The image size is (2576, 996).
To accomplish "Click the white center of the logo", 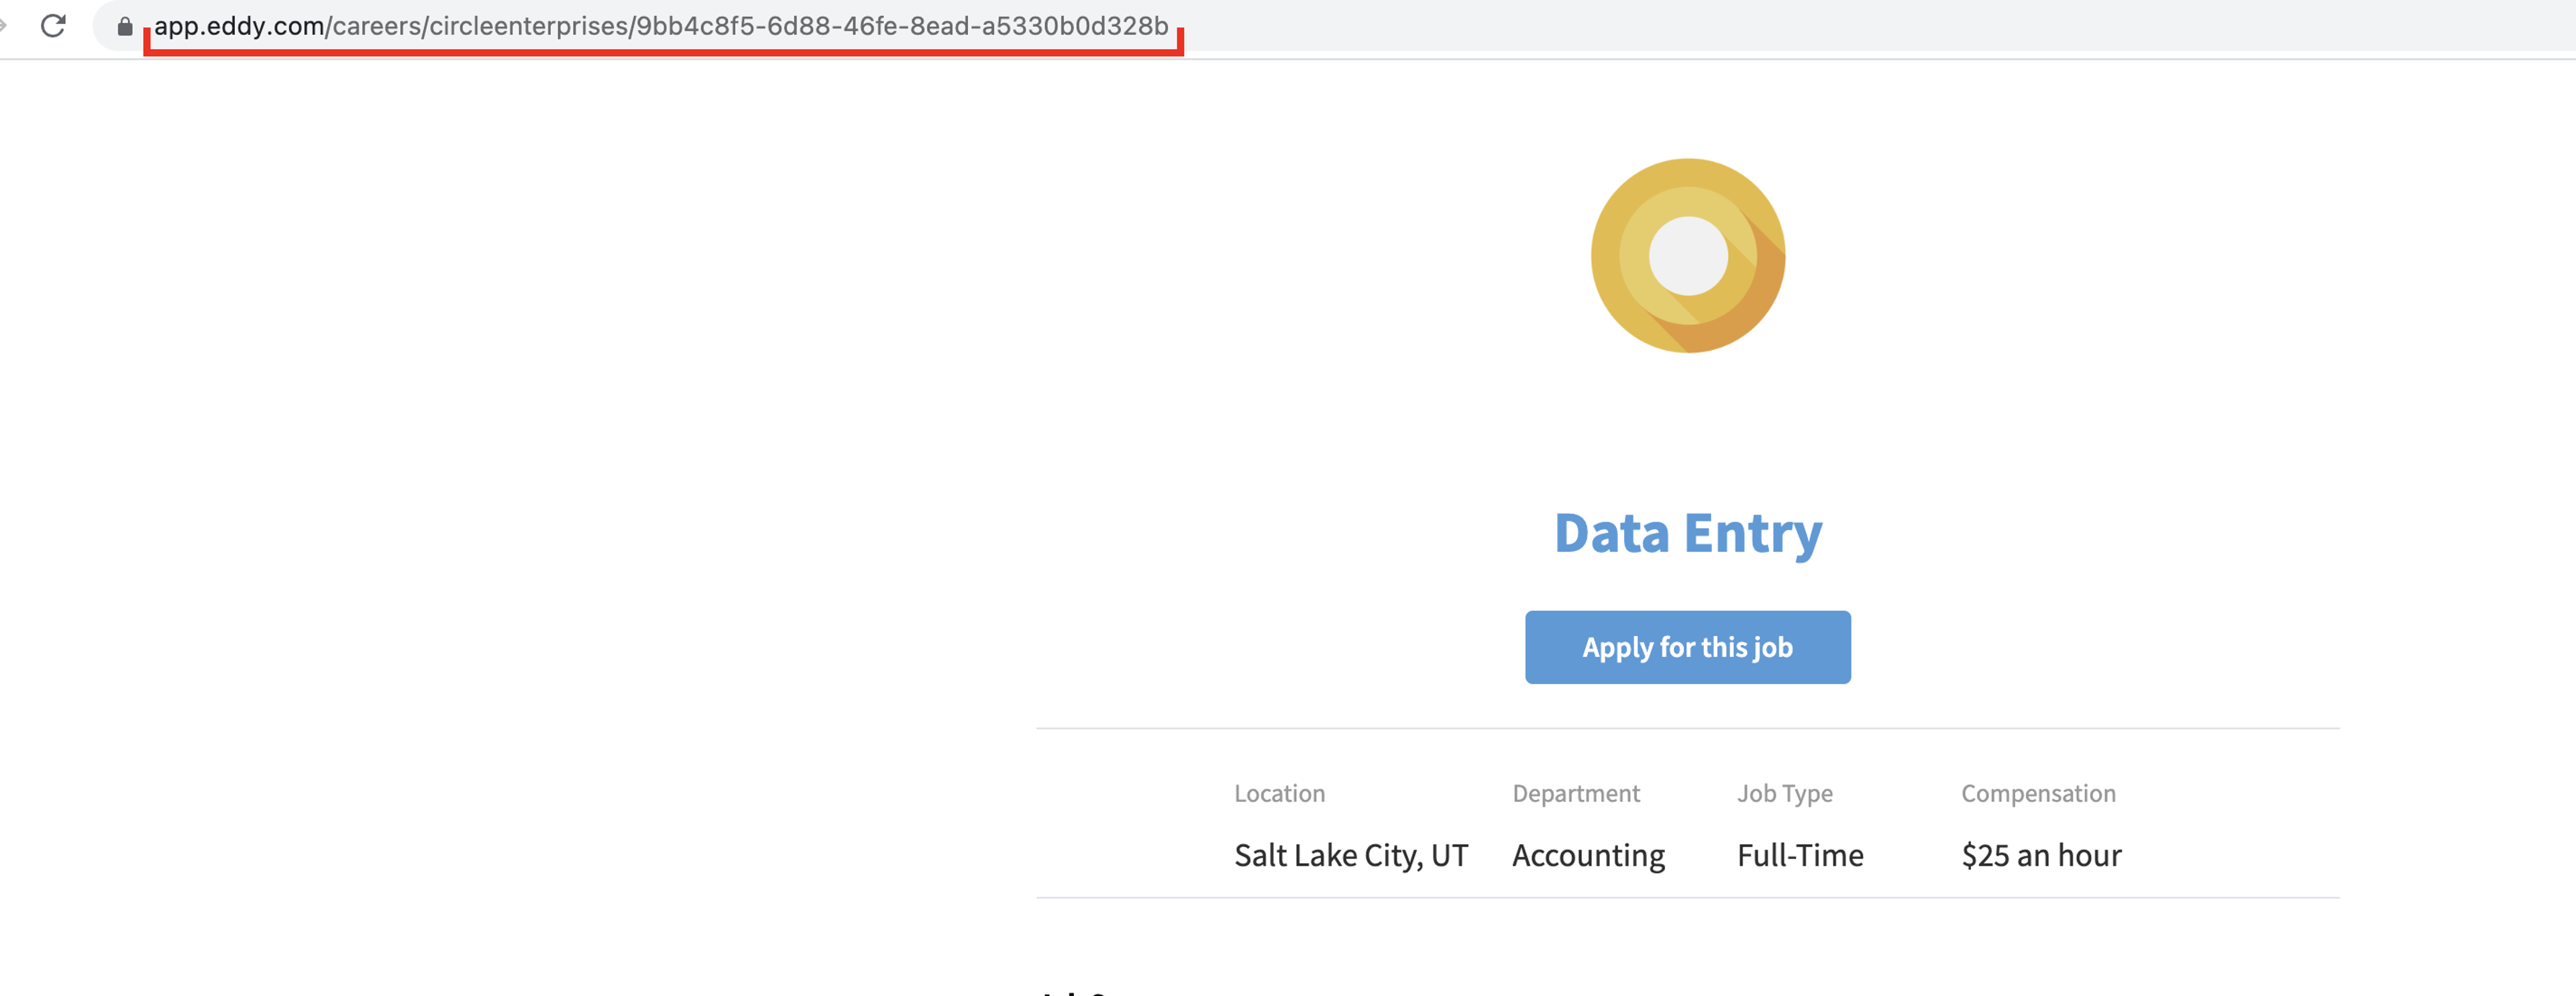I will pos(1688,256).
